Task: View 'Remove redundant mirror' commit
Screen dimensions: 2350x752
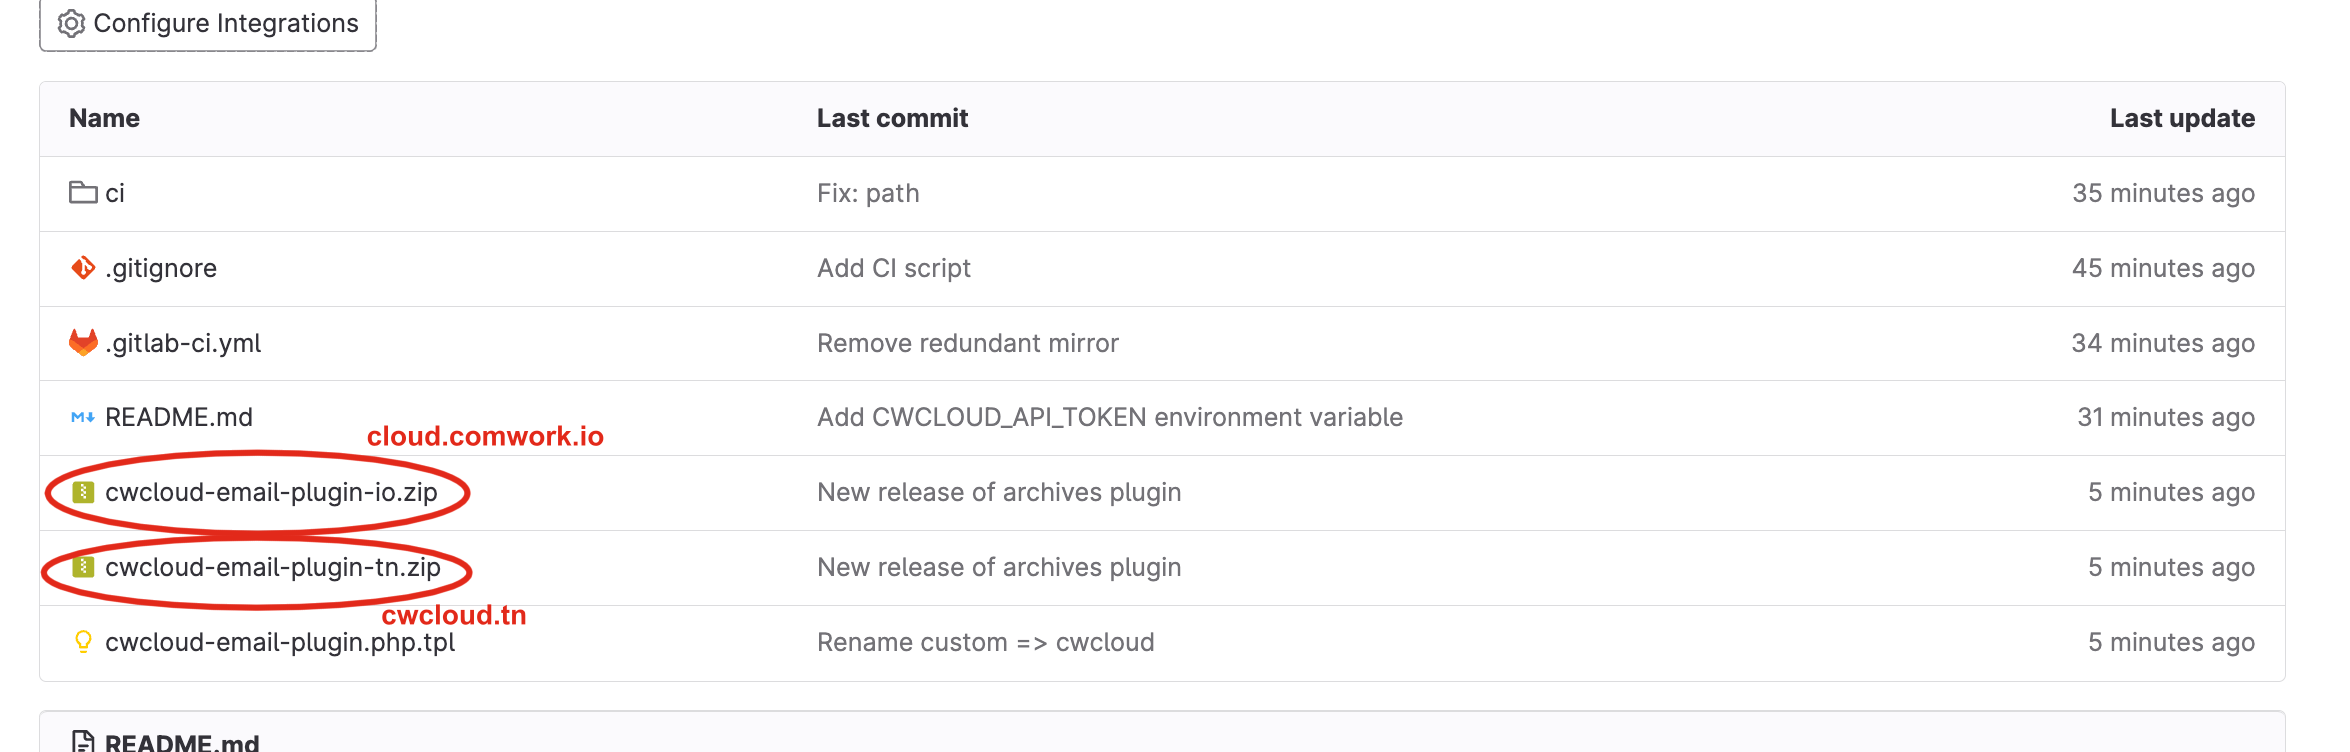Action: [x=968, y=343]
